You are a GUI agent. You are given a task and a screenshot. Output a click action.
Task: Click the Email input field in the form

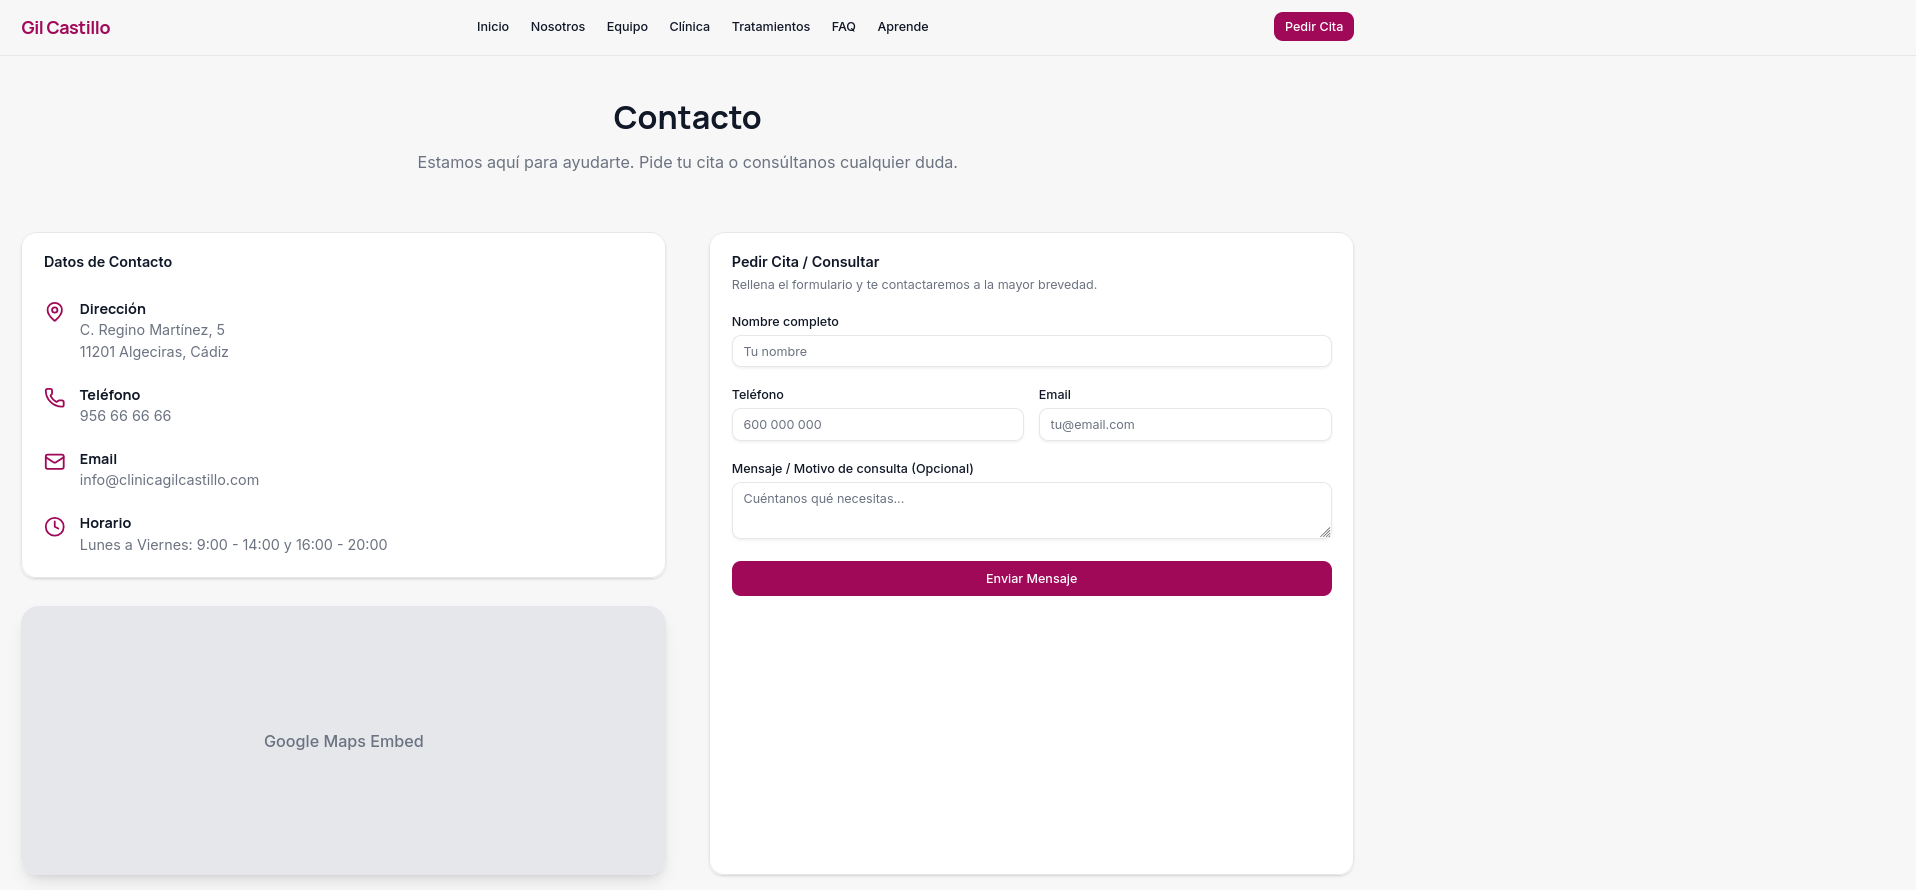pyautogui.click(x=1185, y=425)
